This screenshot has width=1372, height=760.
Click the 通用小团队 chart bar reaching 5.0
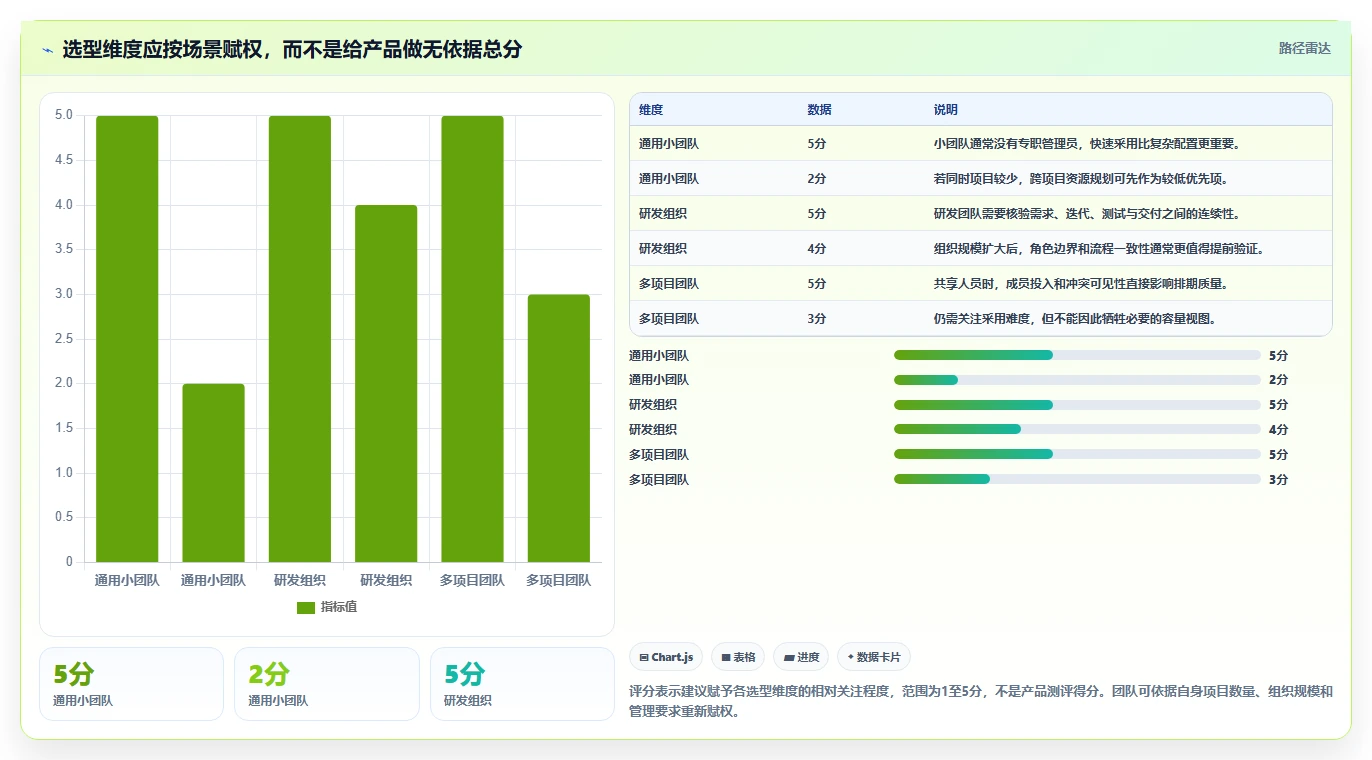[x=127, y=339]
